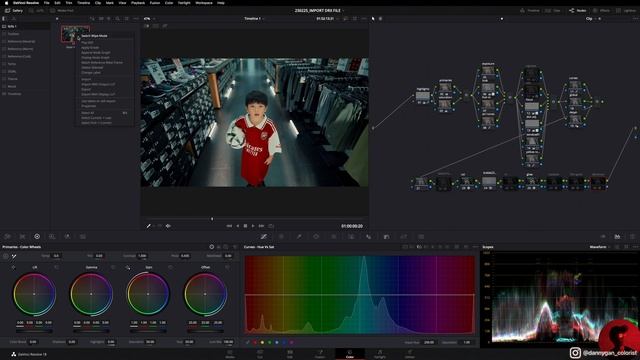Click the Lift black point picker
This screenshot has height=360, width=640.
click(13, 267)
